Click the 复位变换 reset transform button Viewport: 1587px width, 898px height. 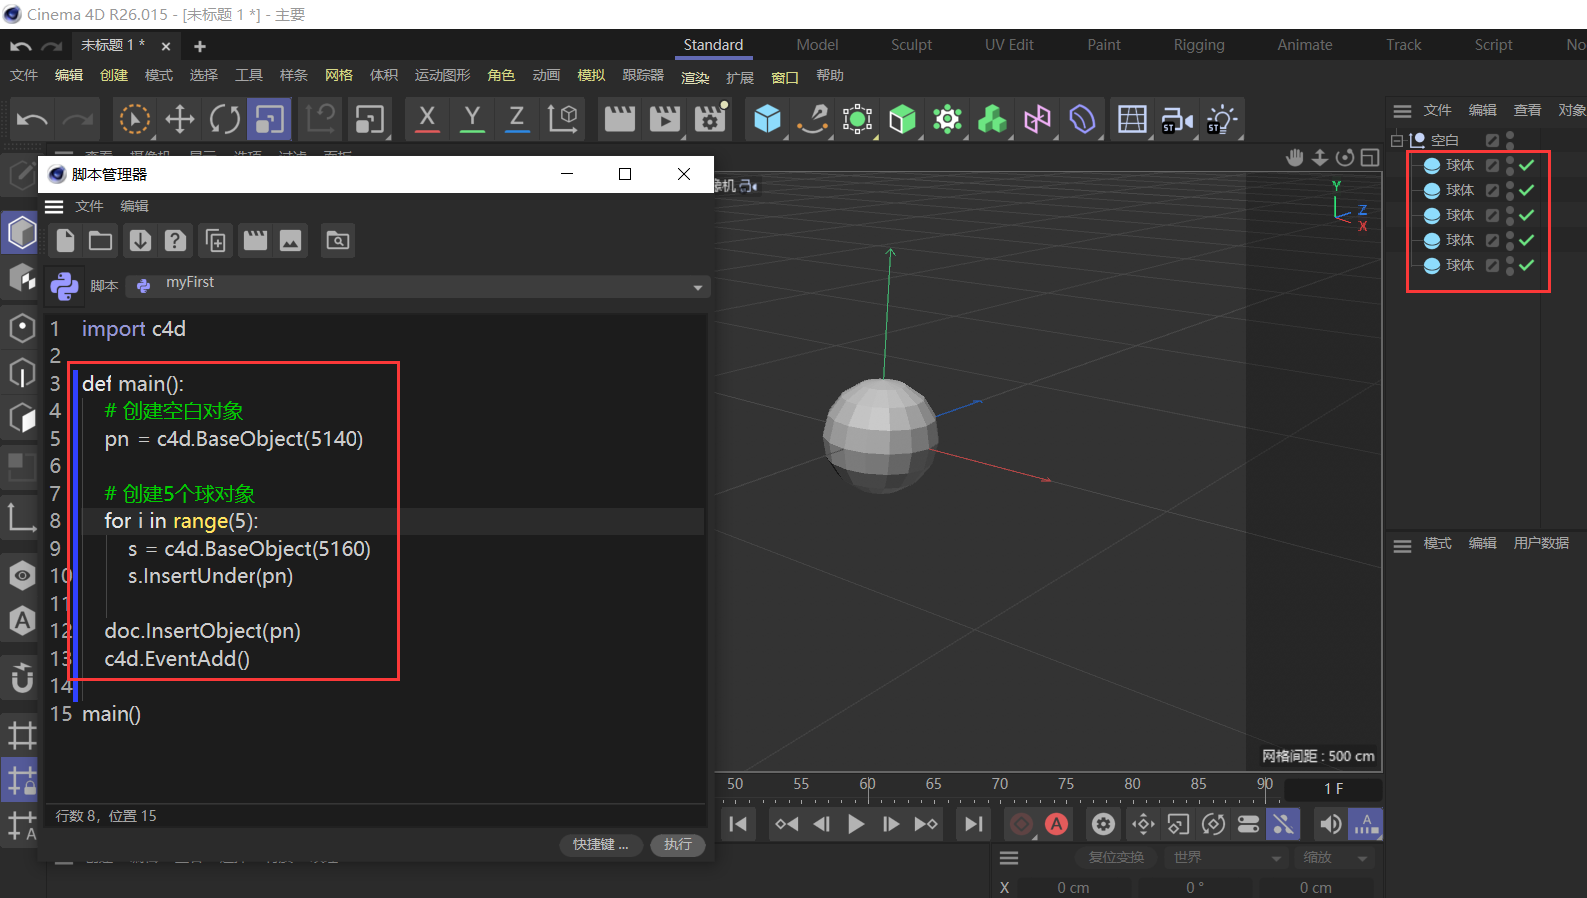(x=1116, y=858)
